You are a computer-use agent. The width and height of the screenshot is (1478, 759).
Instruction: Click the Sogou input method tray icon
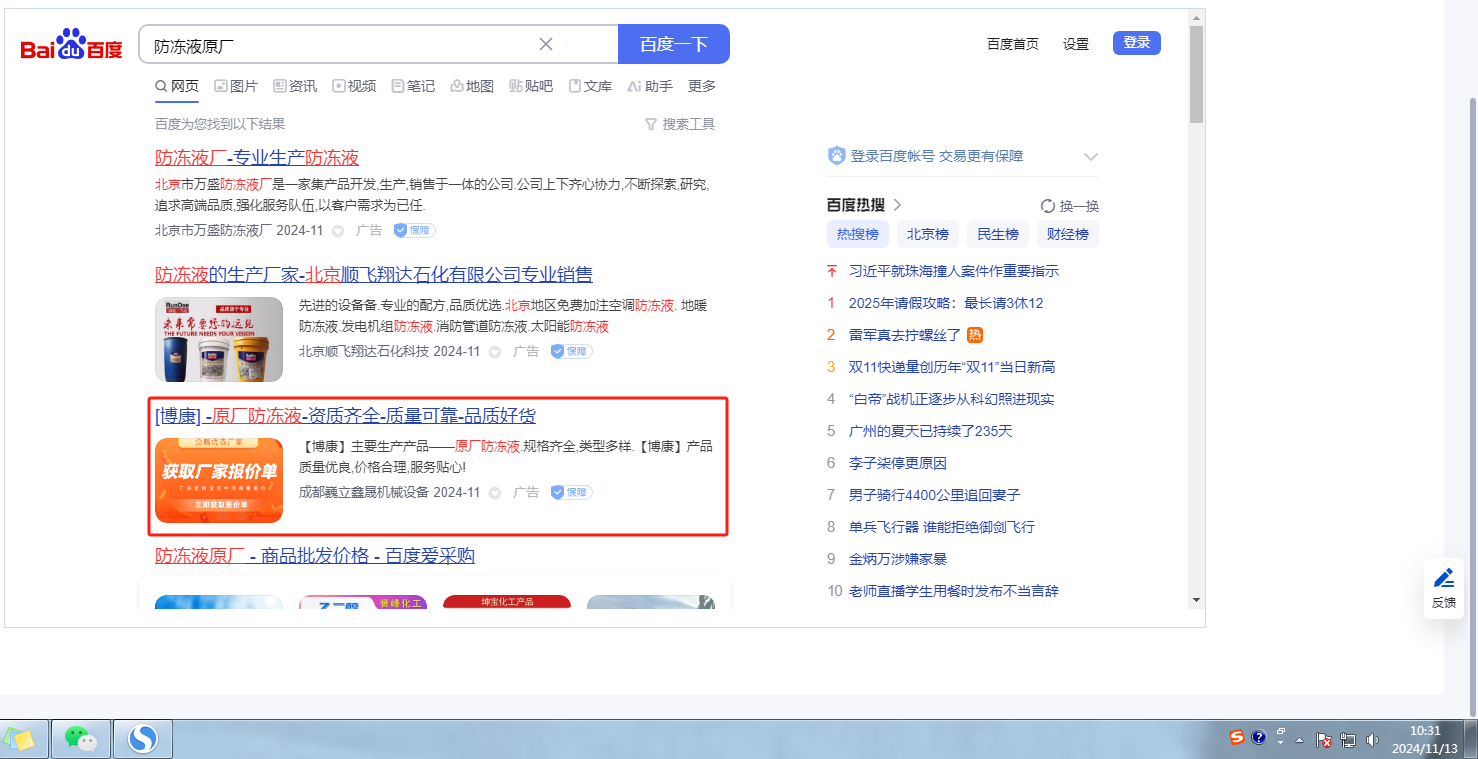[x=1237, y=738]
